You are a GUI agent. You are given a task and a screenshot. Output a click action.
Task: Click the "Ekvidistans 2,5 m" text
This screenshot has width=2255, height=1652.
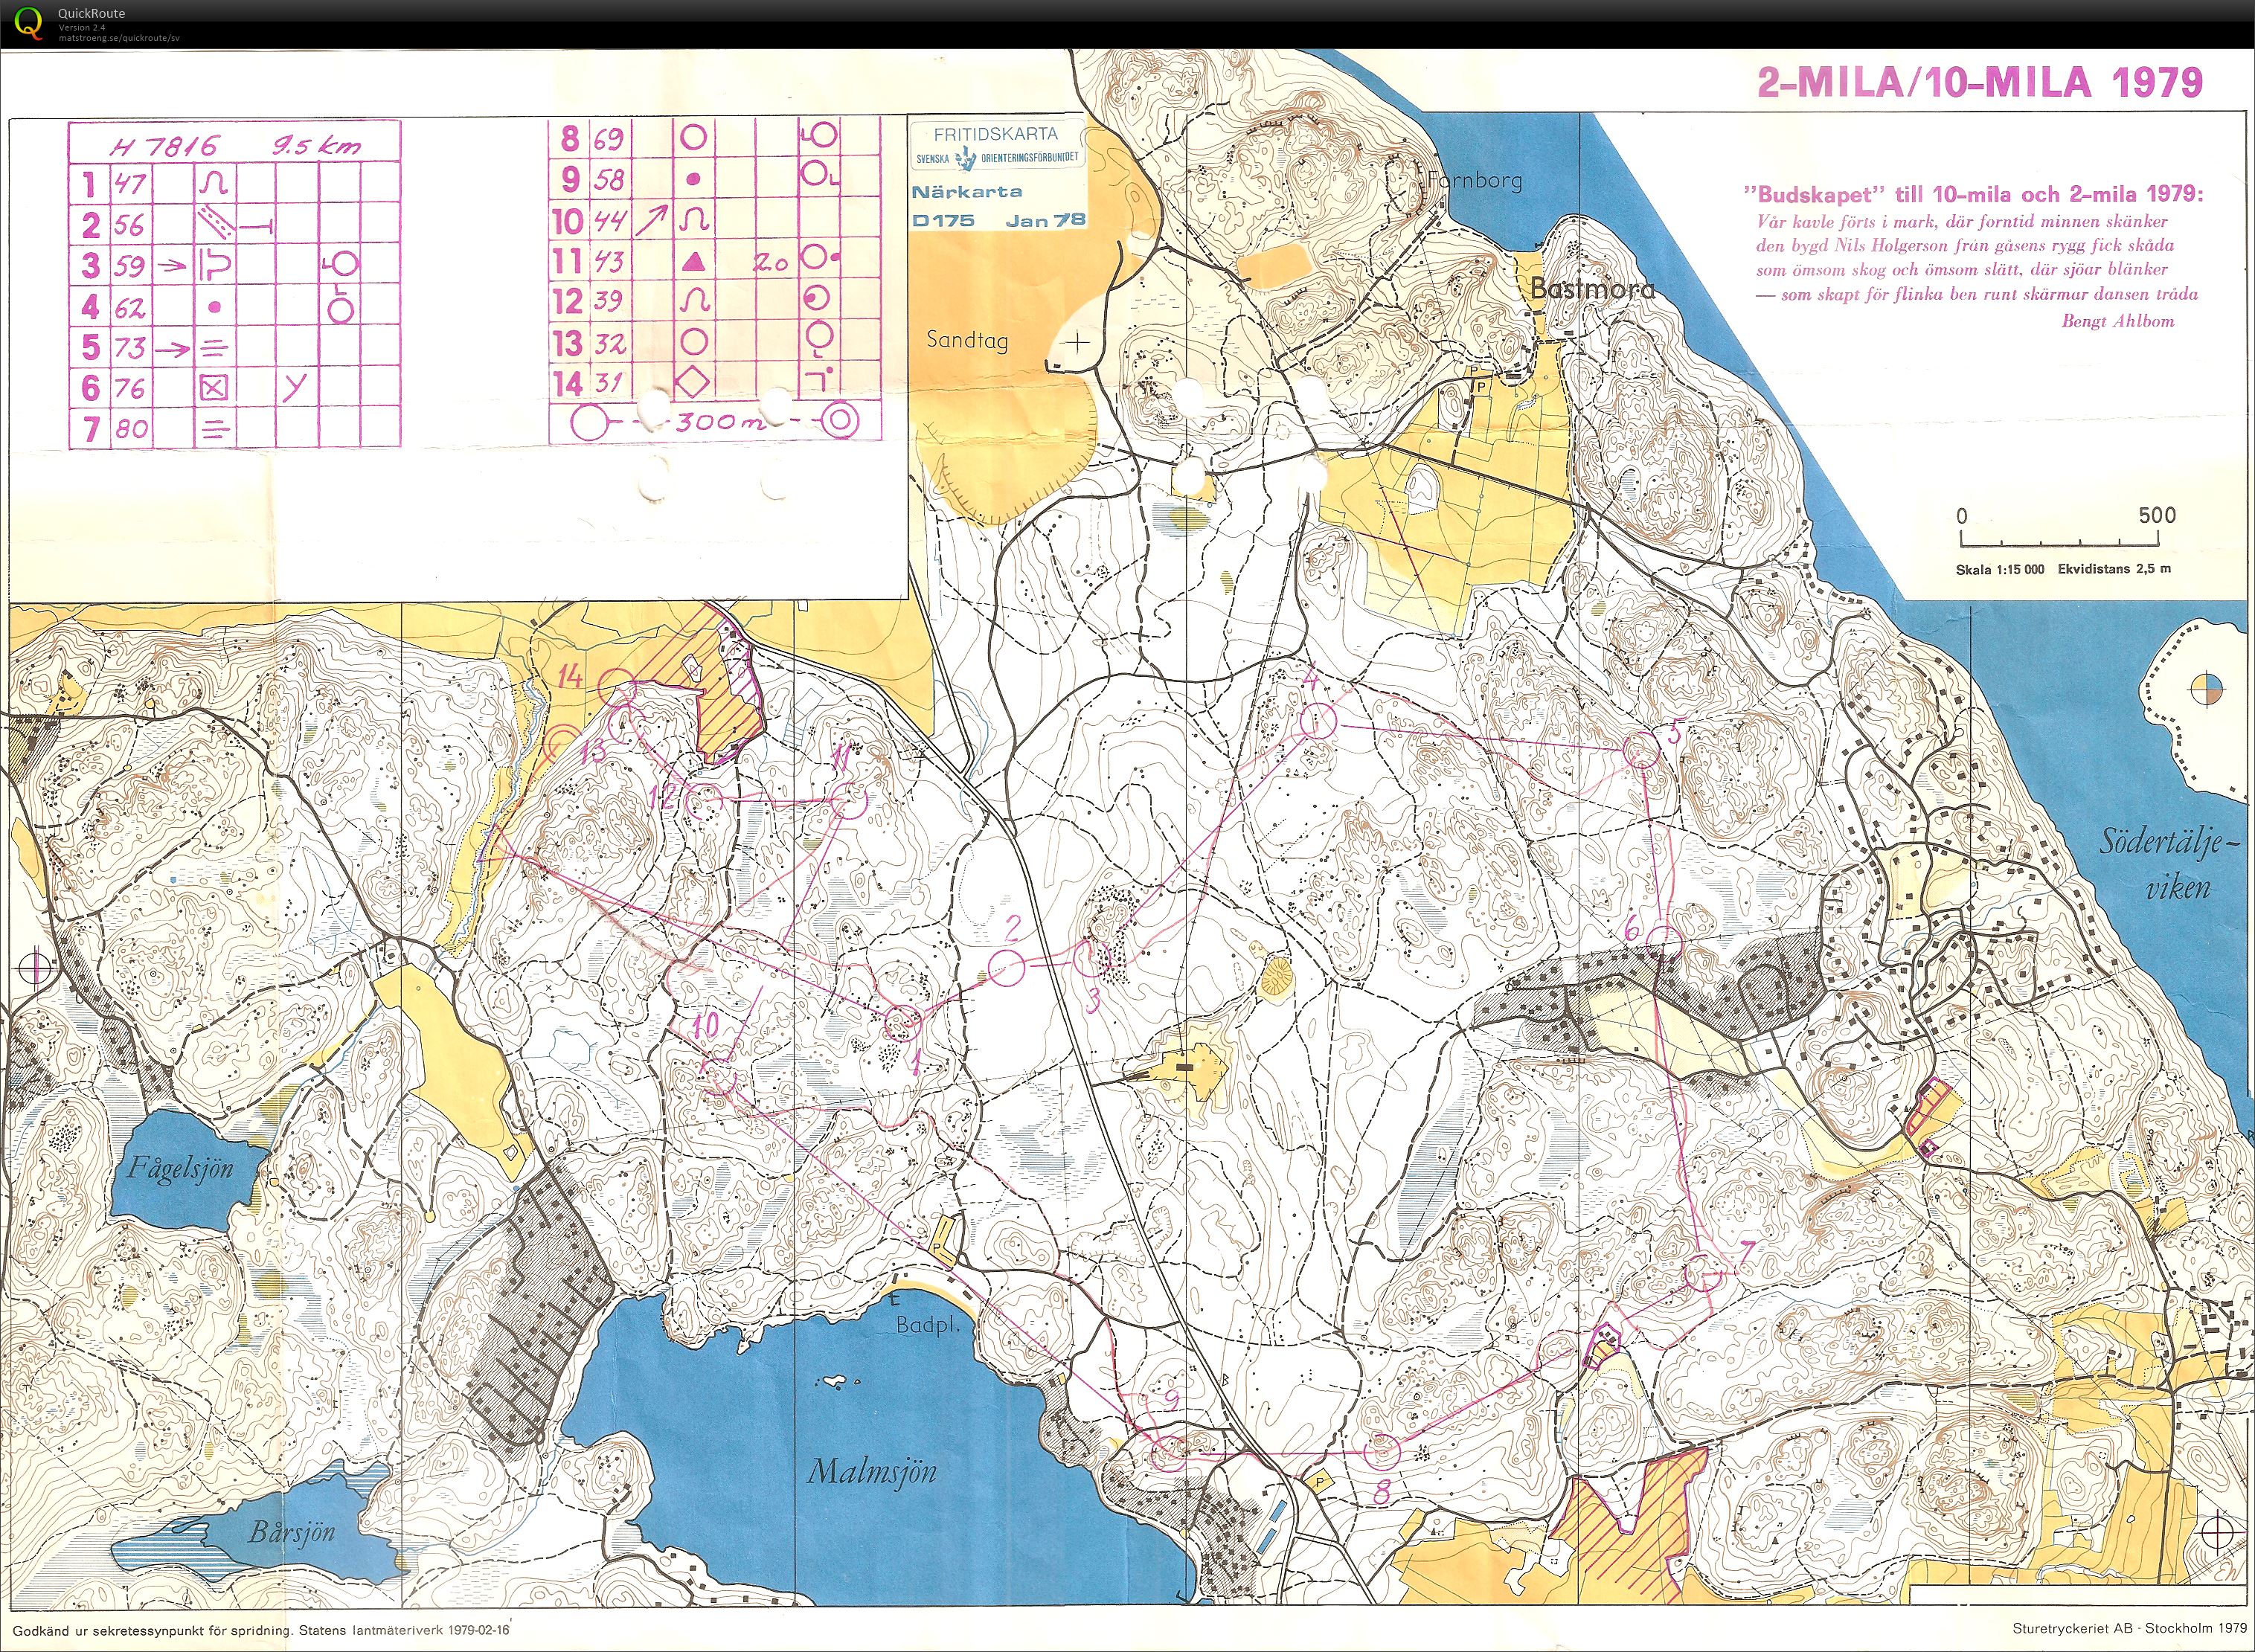pyautogui.click(x=2114, y=569)
